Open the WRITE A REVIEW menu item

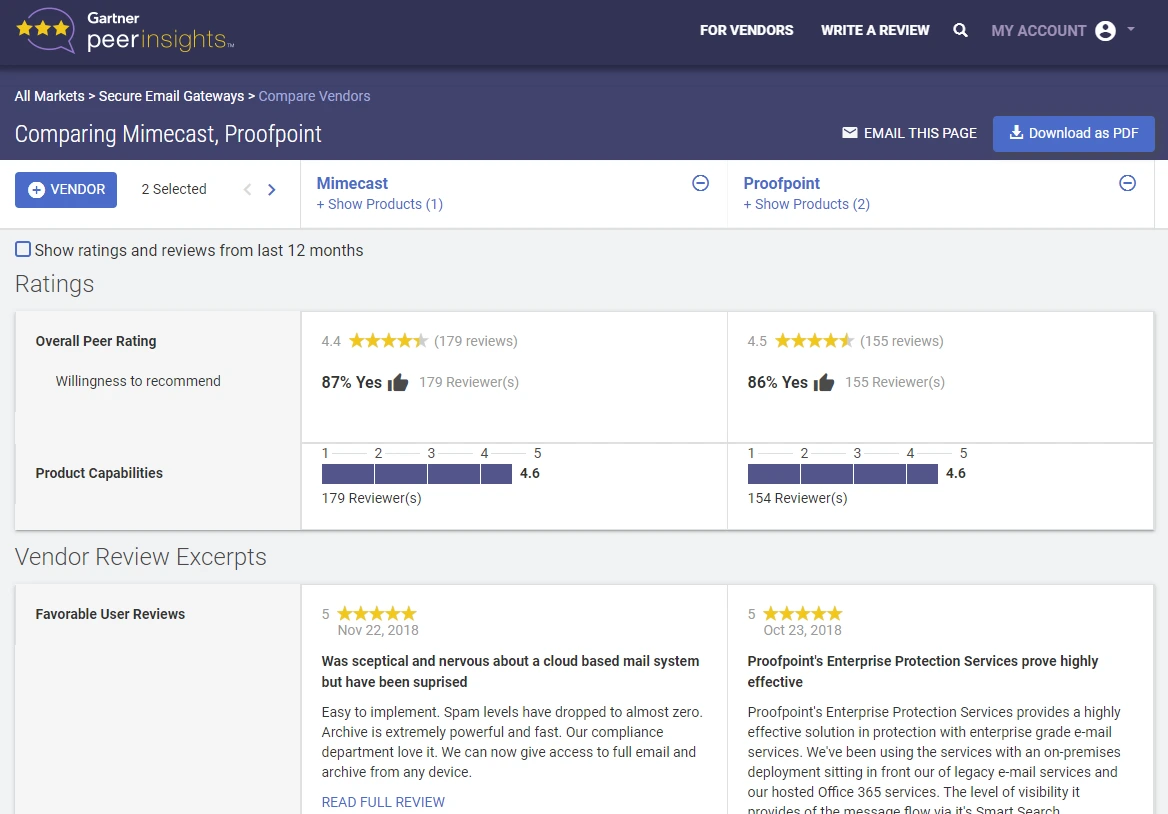click(875, 31)
